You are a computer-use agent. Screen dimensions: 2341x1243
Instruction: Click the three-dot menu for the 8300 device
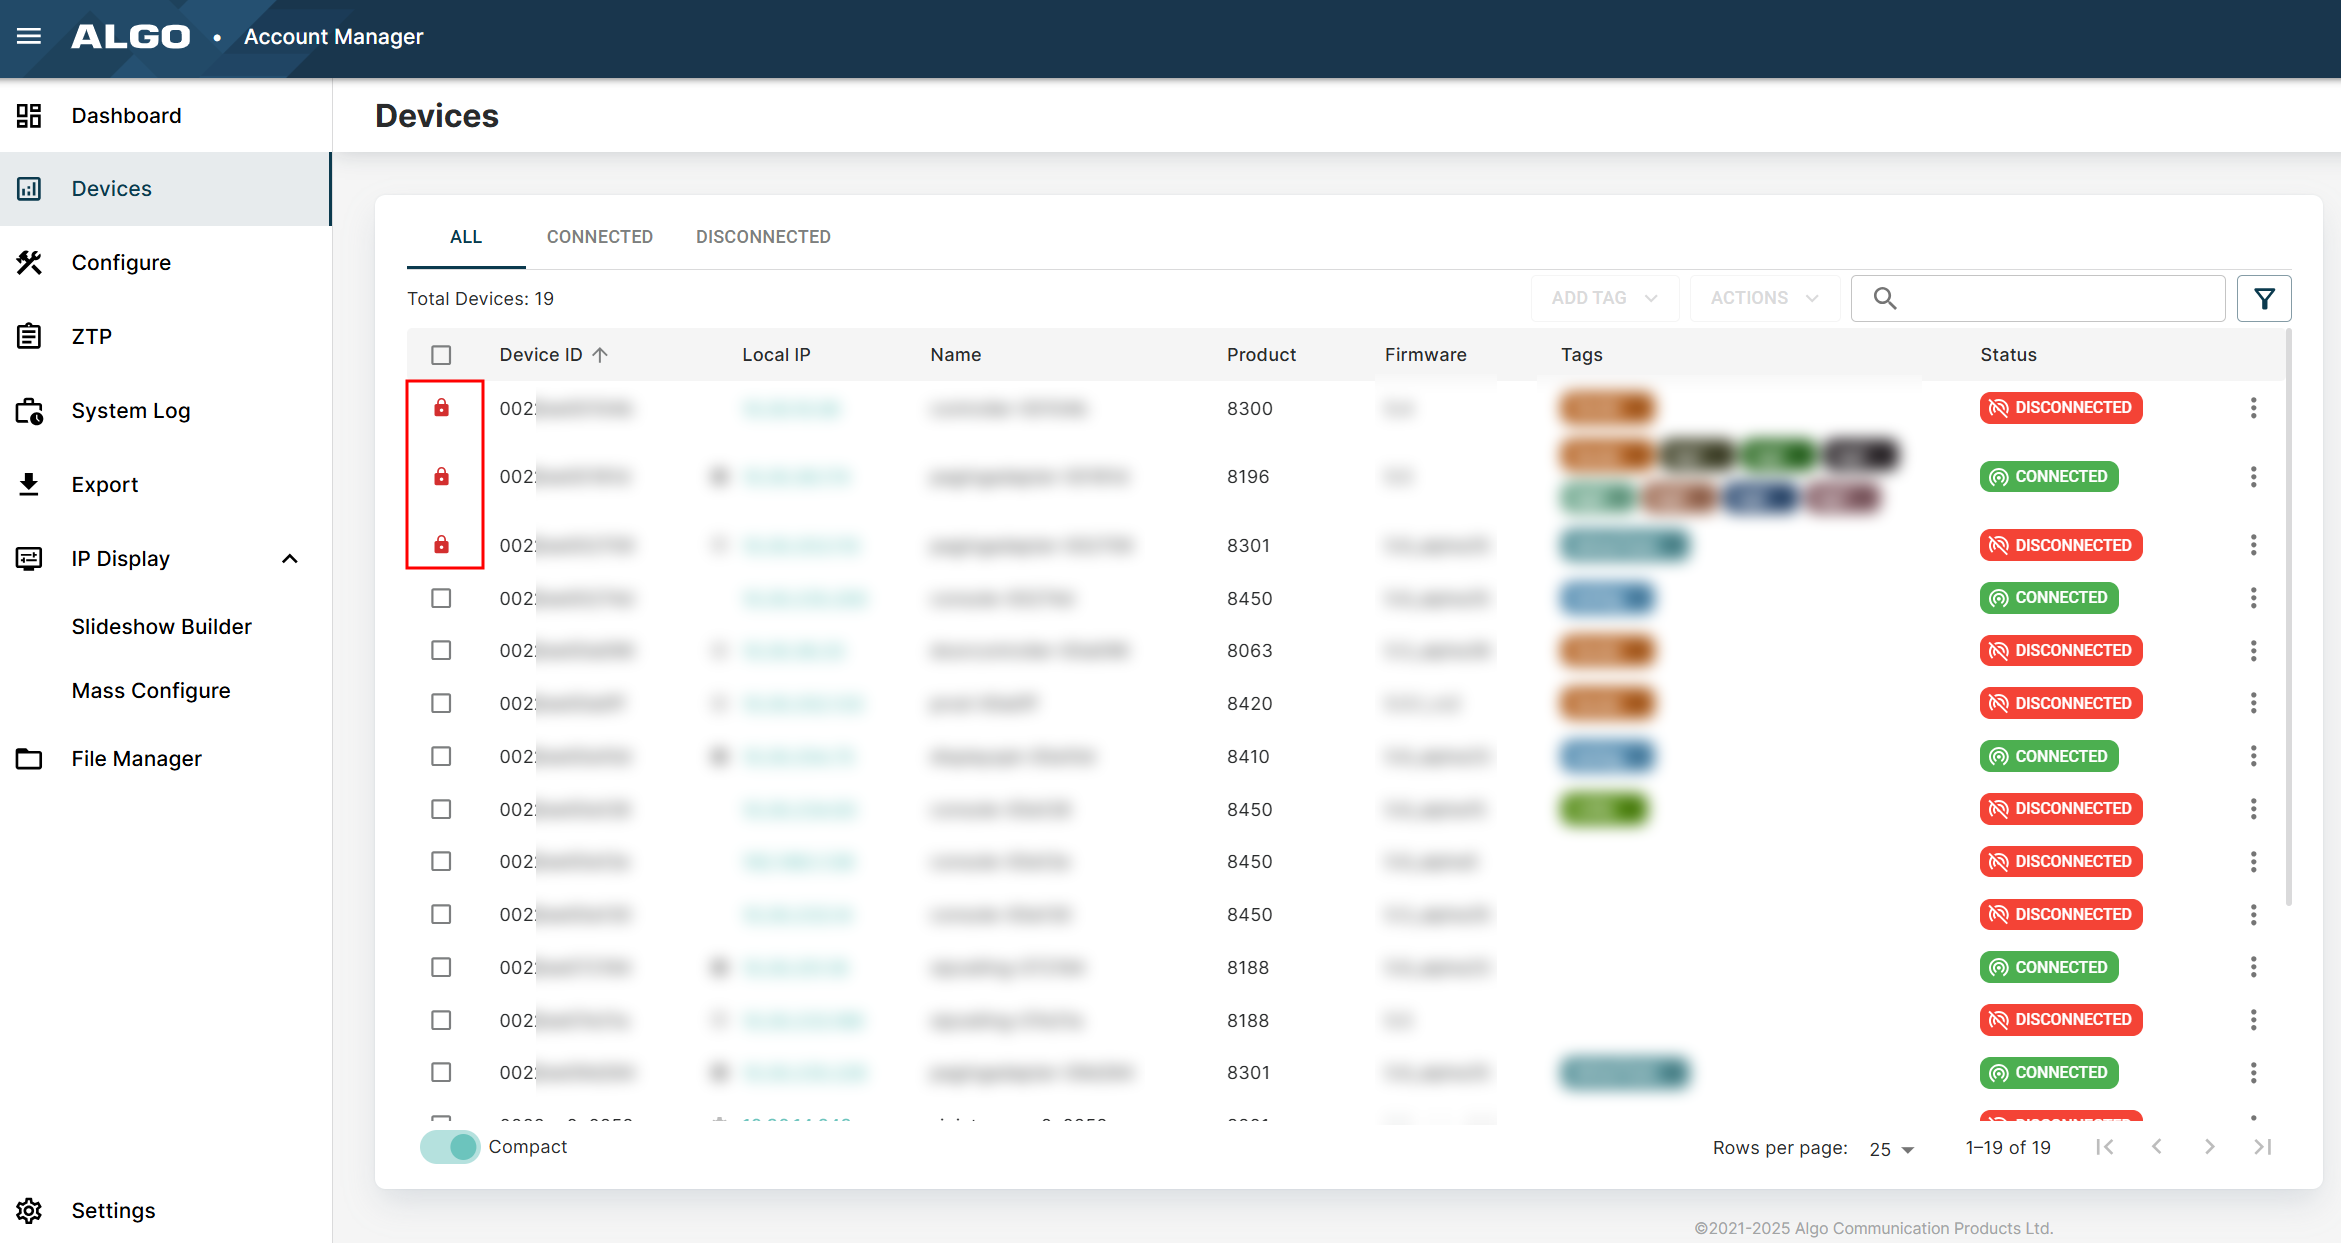(2253, 408)
